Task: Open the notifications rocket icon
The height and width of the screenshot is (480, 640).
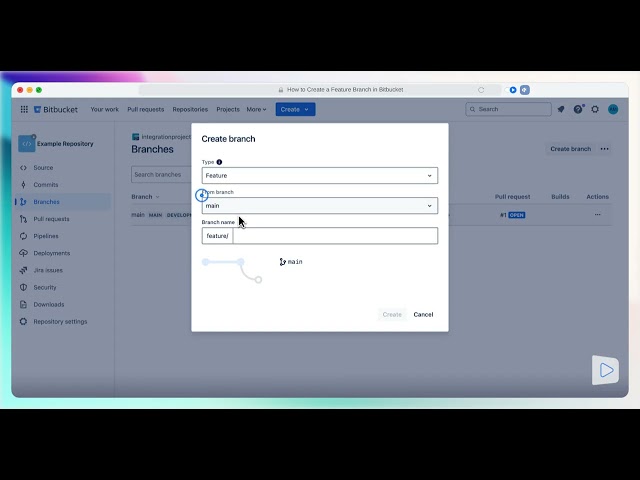Action: click(x=561, y=109)
